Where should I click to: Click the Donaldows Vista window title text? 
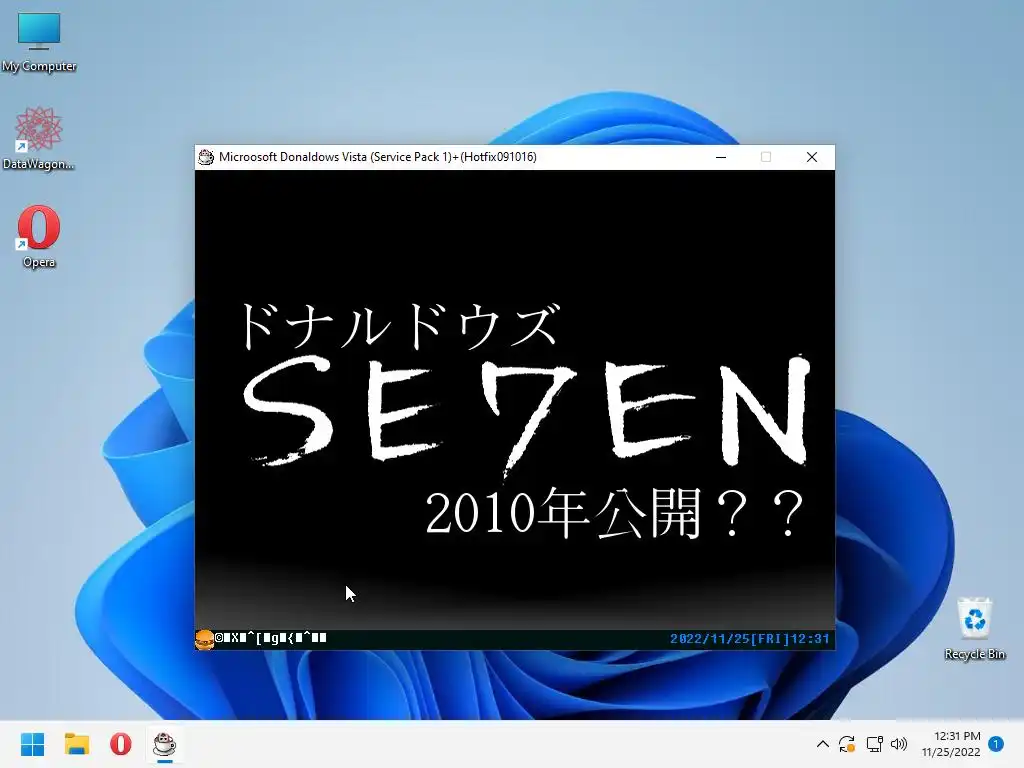coord(377,157)
